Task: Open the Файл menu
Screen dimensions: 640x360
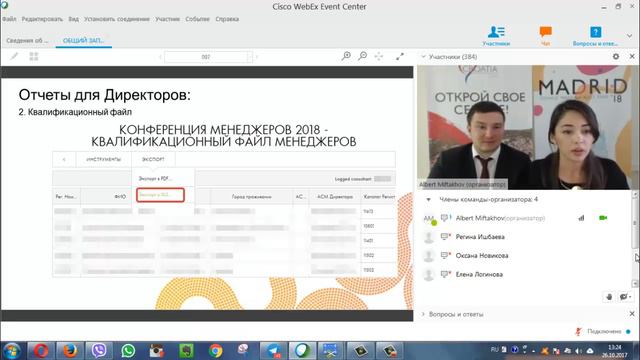Action: pos(9,19)
